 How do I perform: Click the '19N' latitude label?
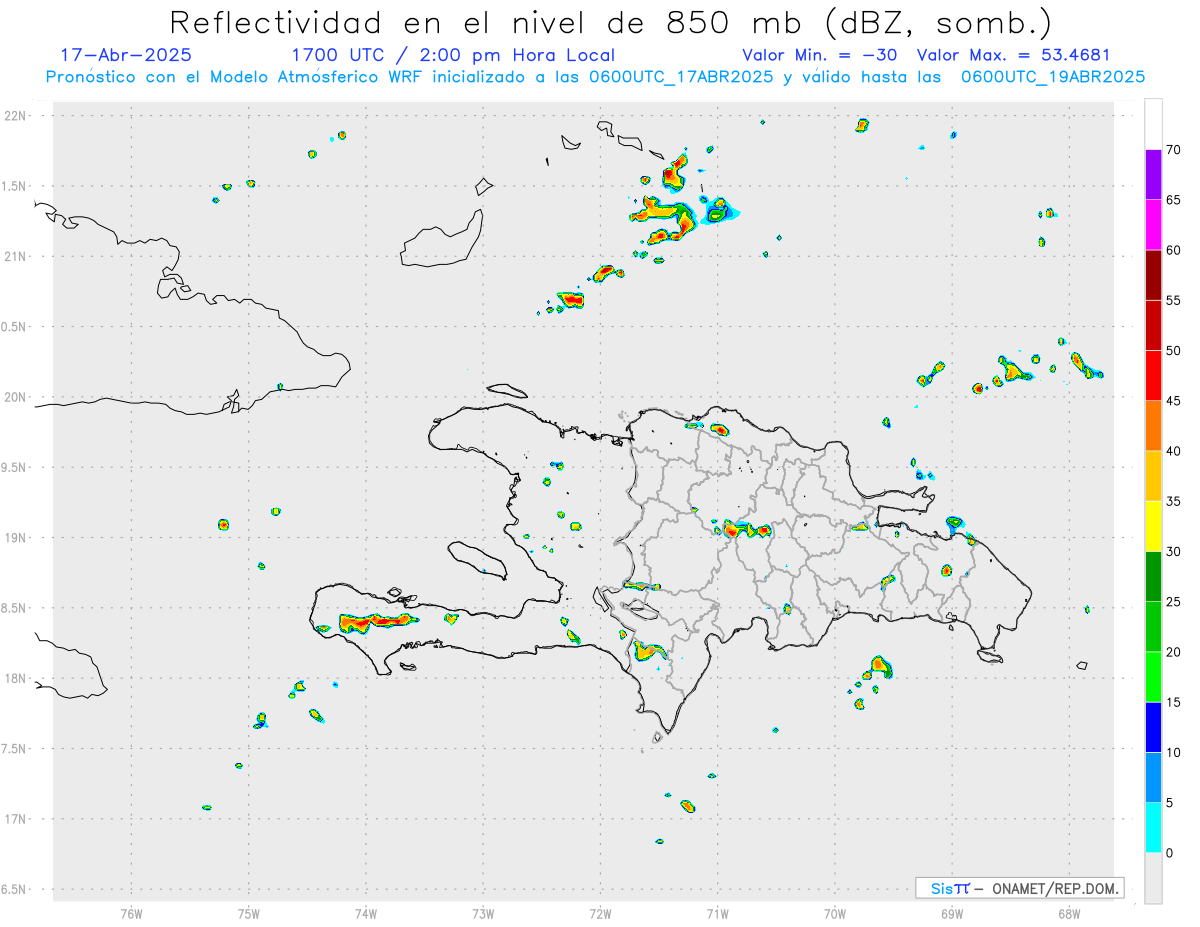point(16,537)
